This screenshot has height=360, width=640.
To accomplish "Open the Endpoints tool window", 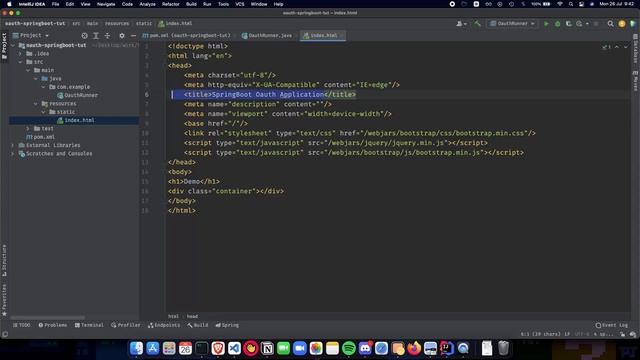I will [x=164, y=325].
